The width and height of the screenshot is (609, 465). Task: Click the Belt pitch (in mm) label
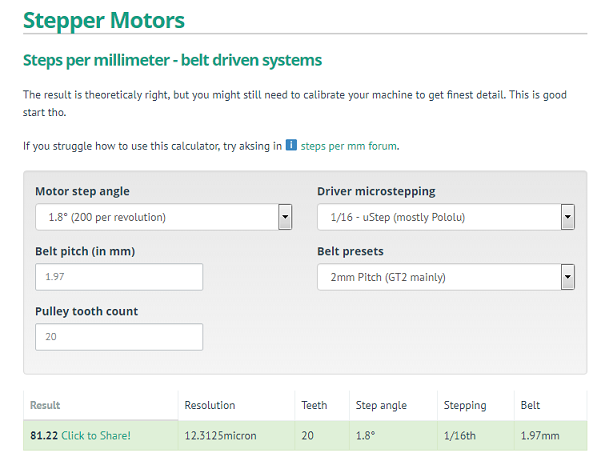coord(85,251)
